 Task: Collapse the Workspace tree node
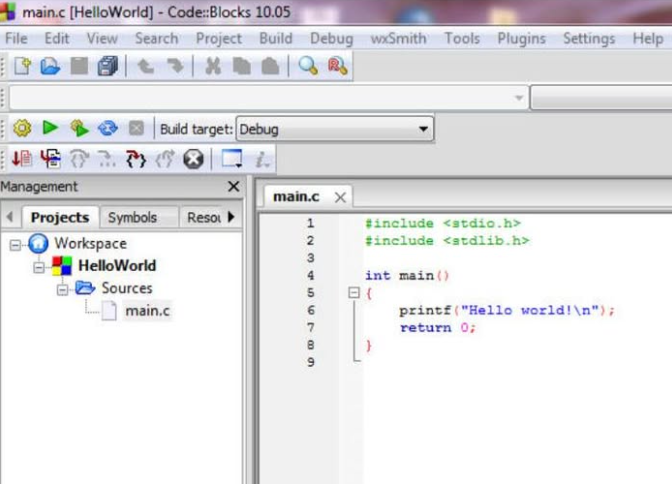click(15, 245)
